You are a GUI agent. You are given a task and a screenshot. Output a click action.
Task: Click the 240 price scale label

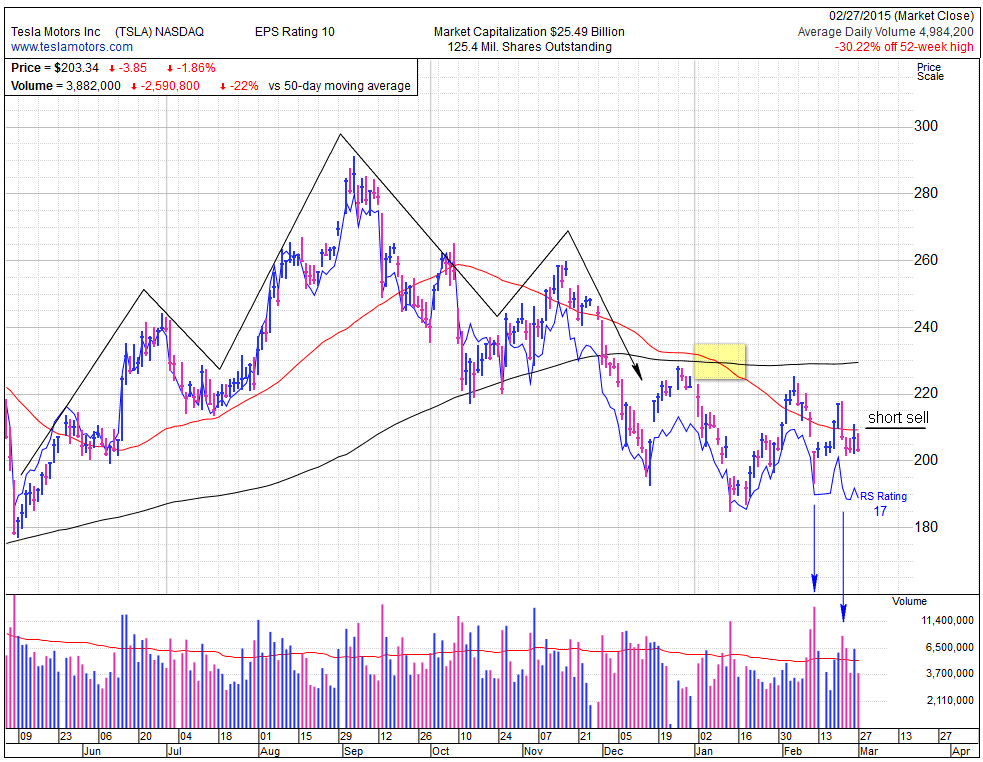click(926, 327)
